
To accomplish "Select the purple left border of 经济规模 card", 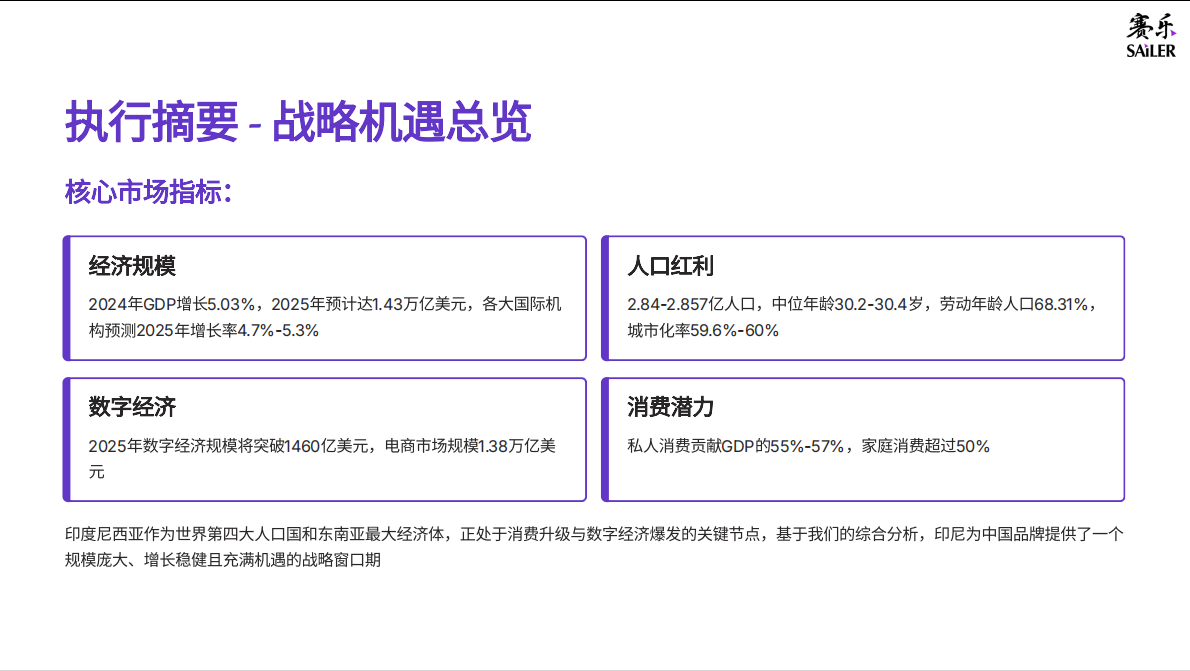I will click(66, 297).
